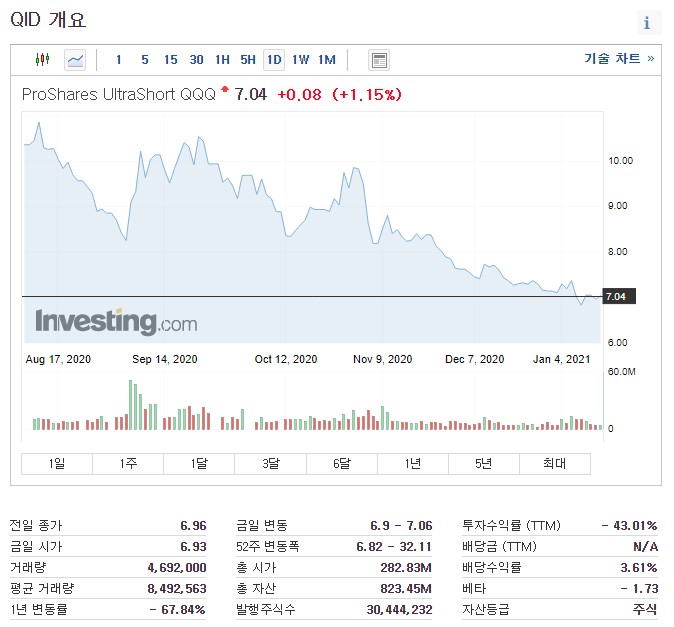Show the 1년 time range
The height and width of the screenshot is (627, 674).
click(413, 463)
